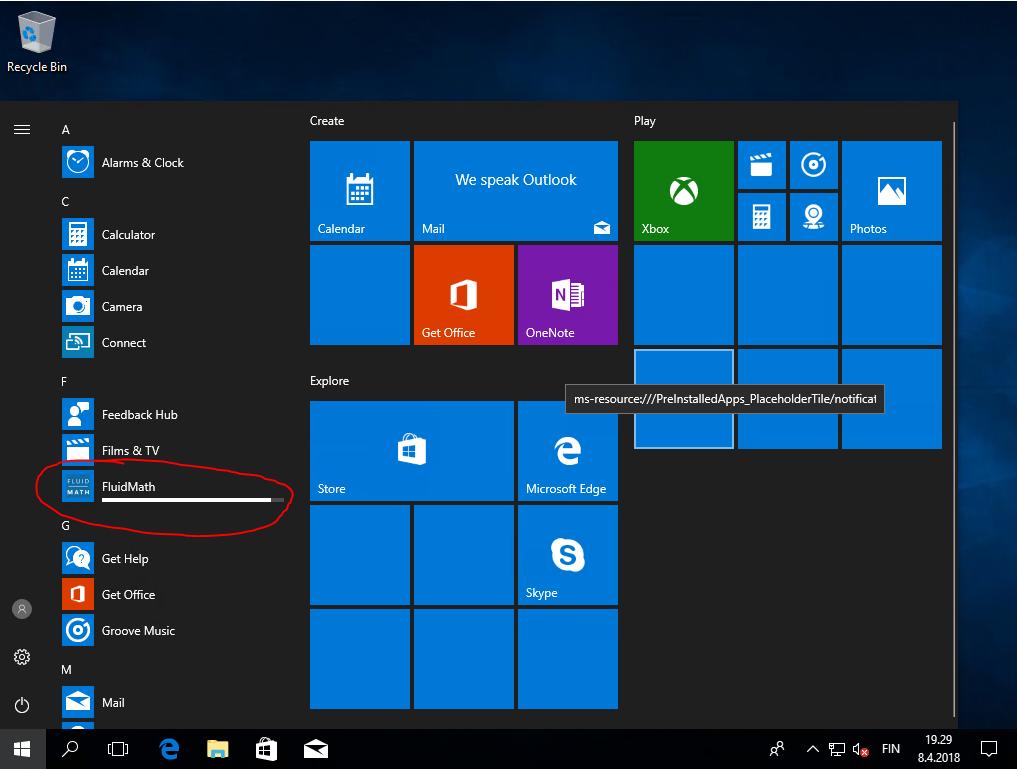
Task: Click the Start button on the taskbar
Action: (22, 750)
